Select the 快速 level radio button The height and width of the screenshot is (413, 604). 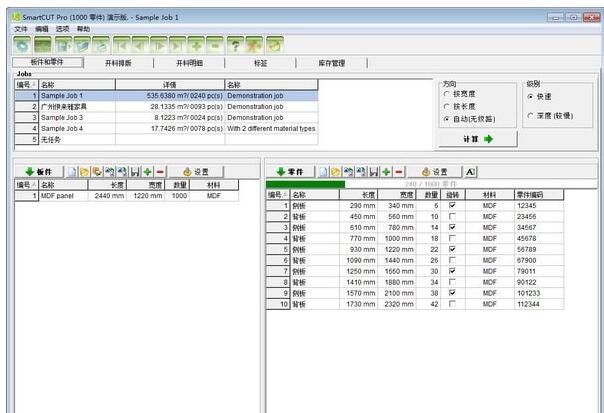coord(531,96)
